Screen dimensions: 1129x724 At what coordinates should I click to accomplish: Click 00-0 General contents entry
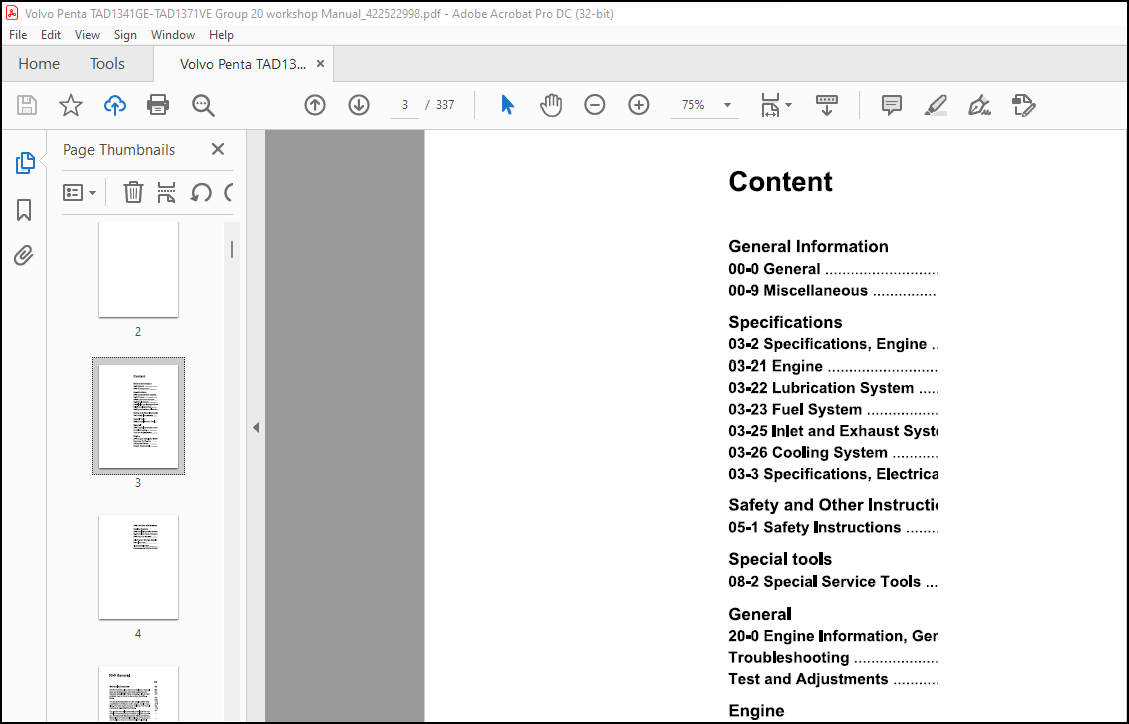click(832, 269)
